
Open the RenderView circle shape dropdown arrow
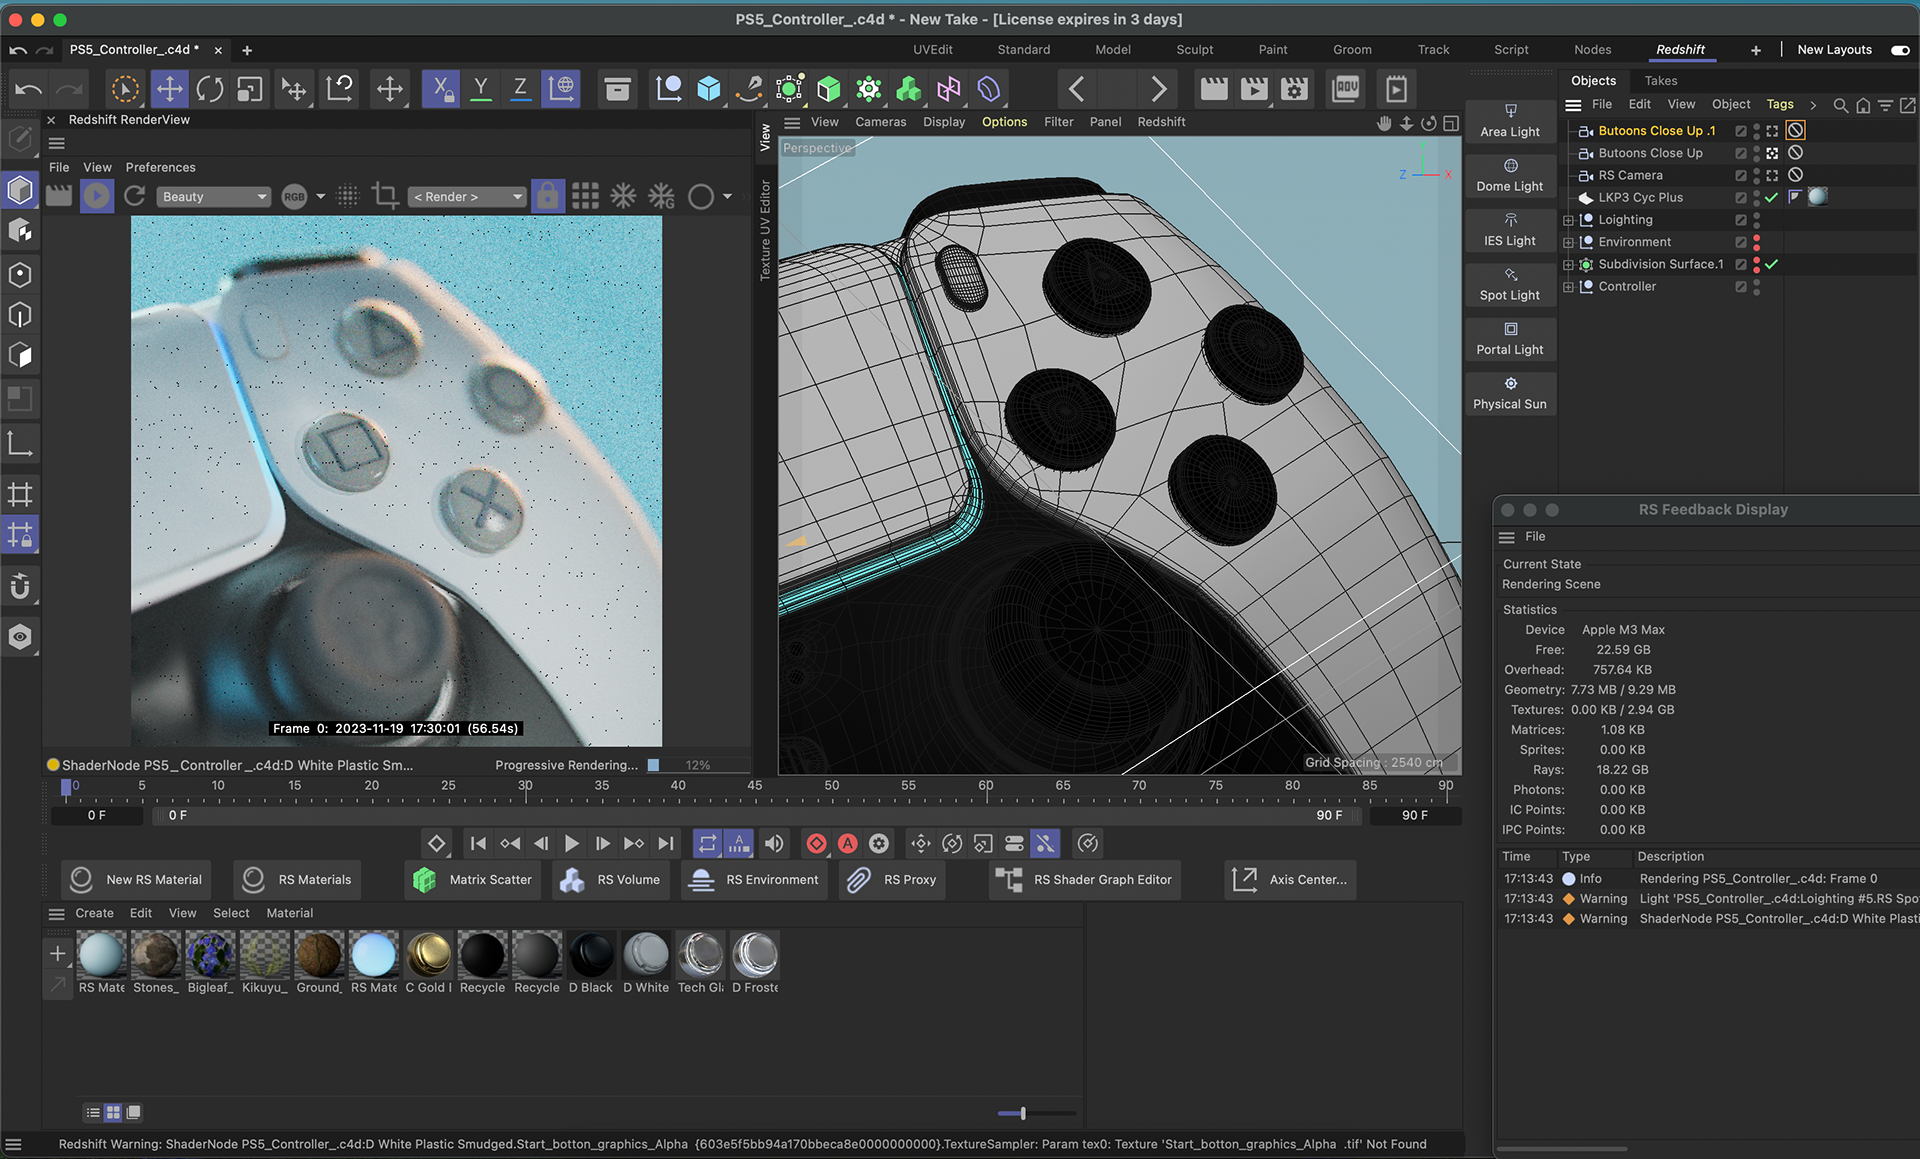728,196
